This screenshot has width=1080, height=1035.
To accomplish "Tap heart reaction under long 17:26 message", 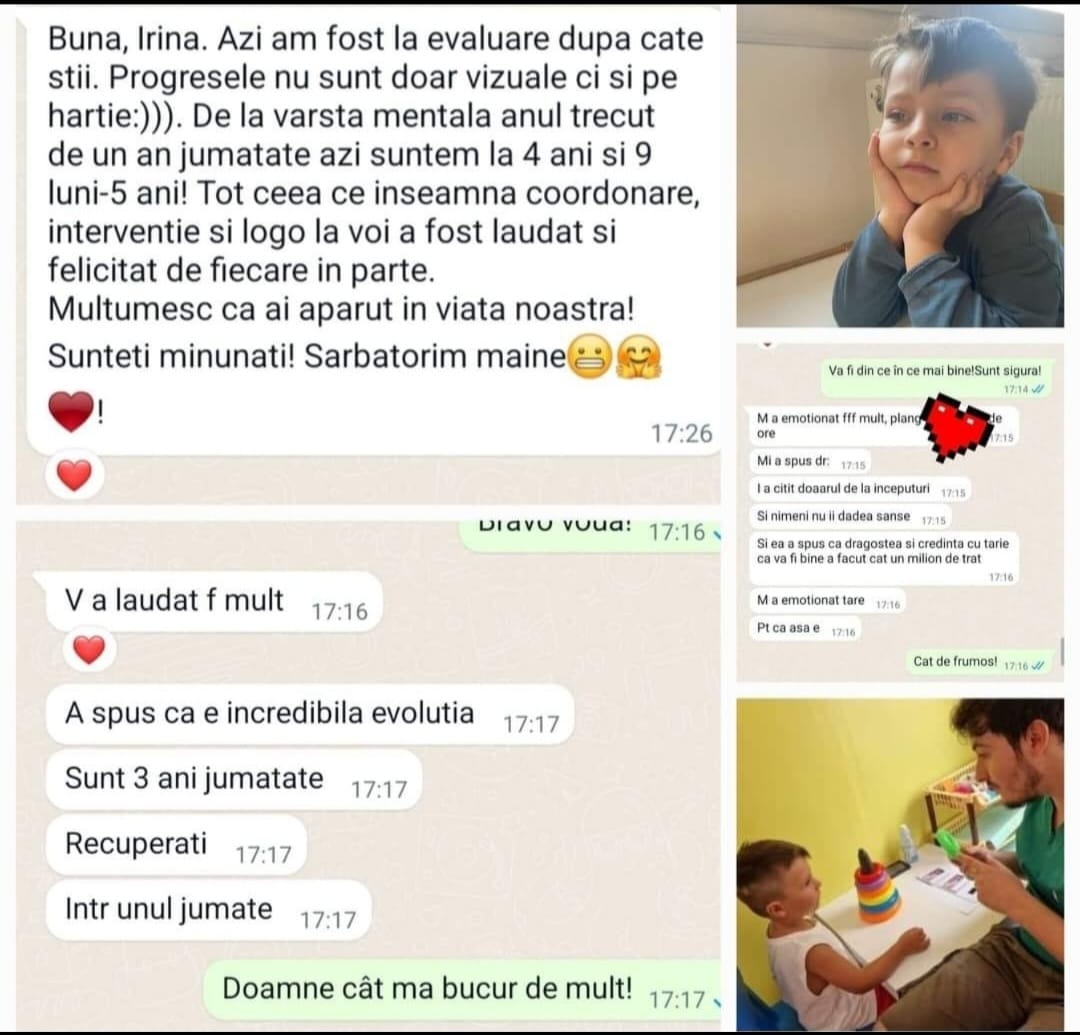I will (x=74, y=475).
